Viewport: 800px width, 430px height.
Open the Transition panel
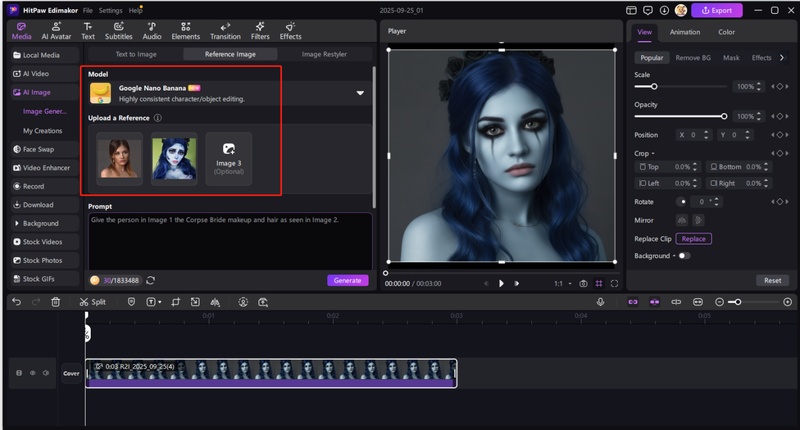[225, 31]
